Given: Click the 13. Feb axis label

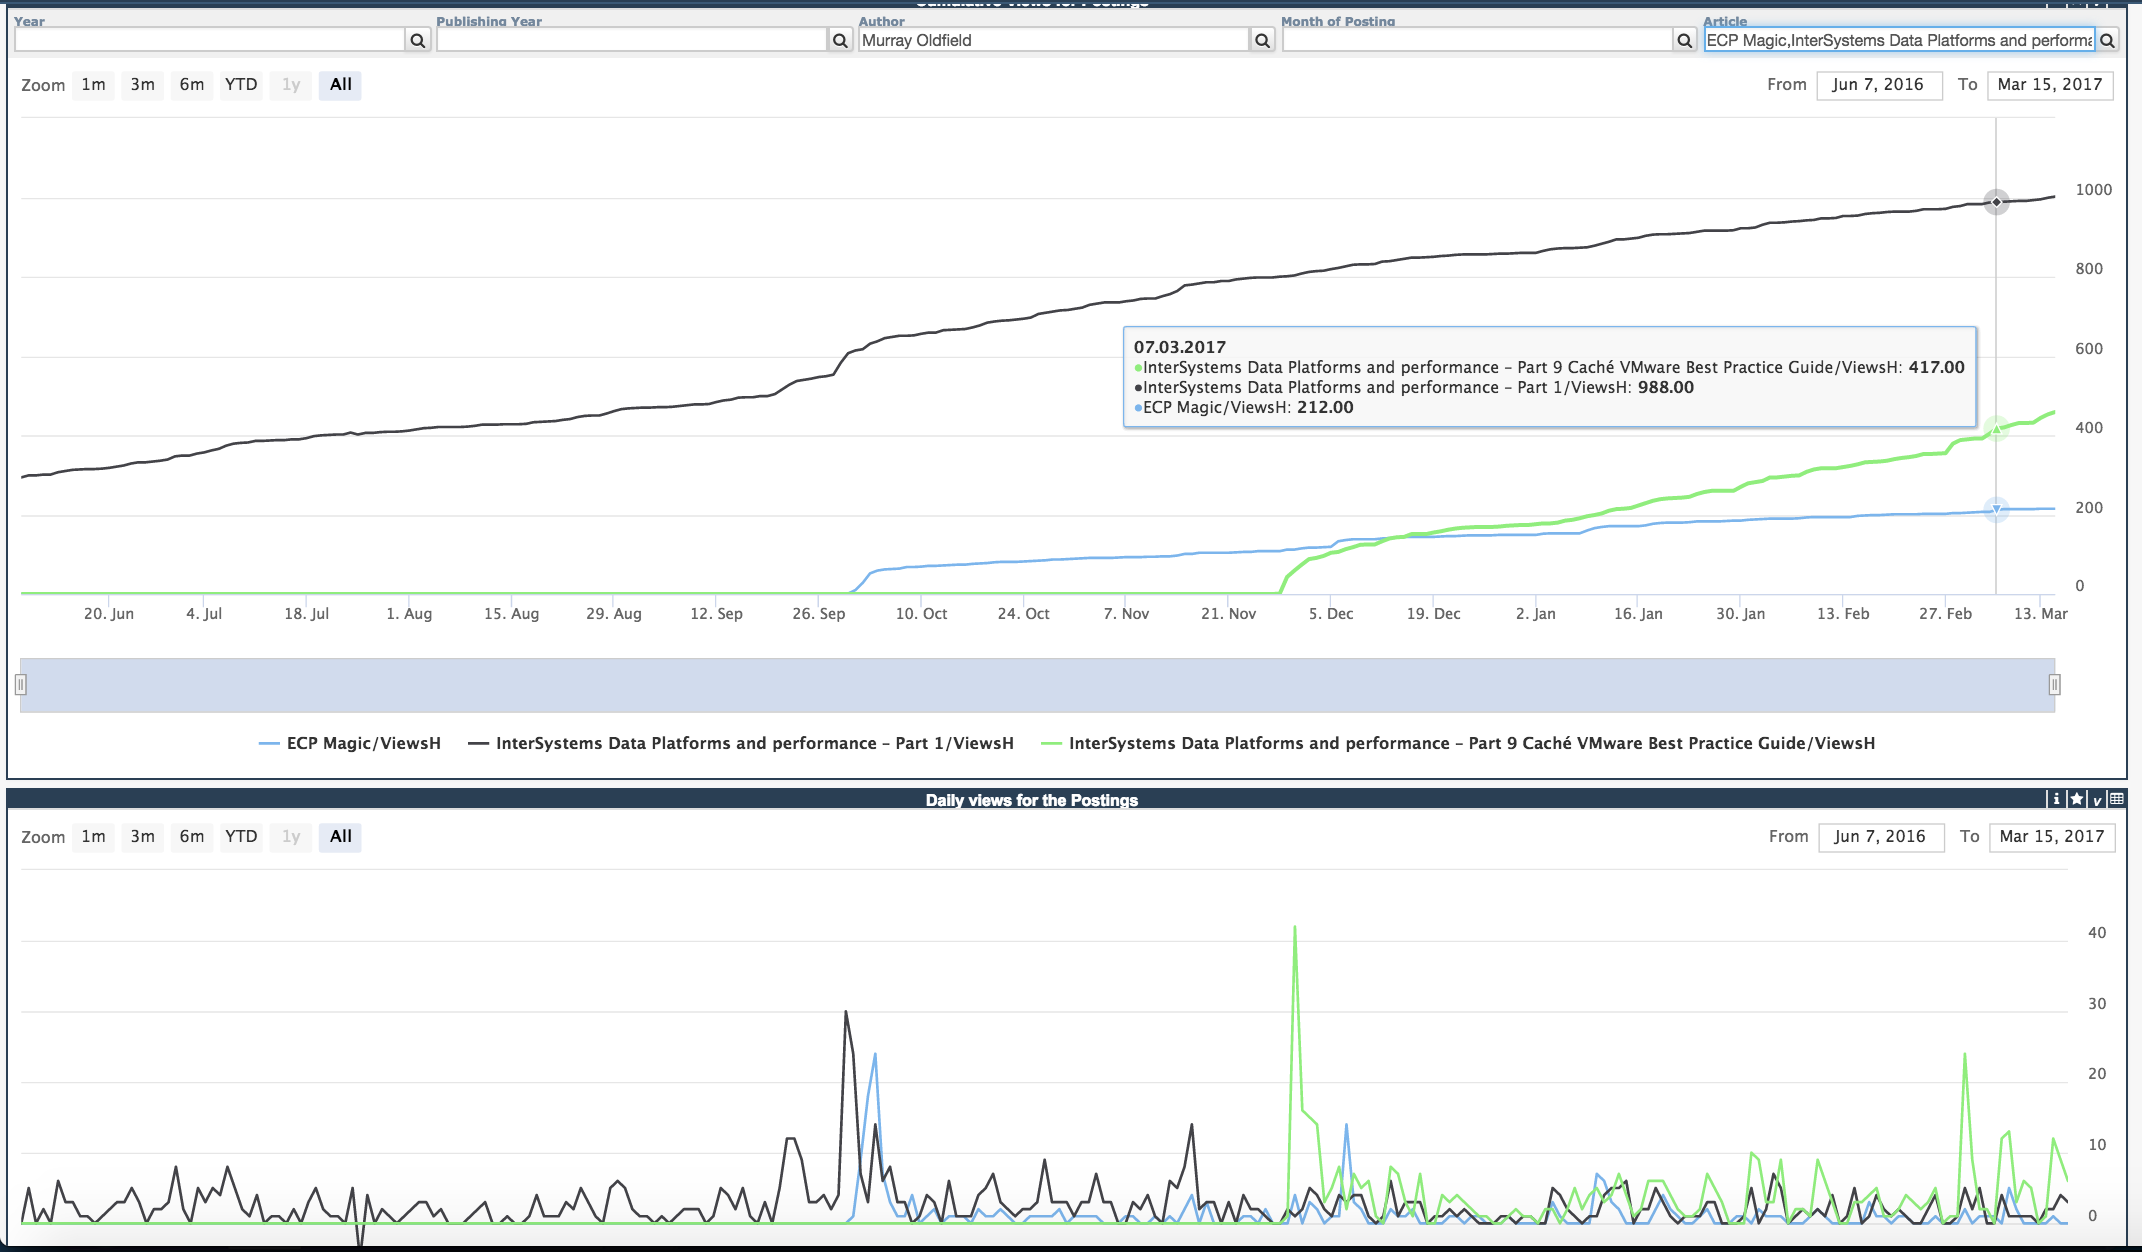Looking at the screenshot, I should (1843, 613).
